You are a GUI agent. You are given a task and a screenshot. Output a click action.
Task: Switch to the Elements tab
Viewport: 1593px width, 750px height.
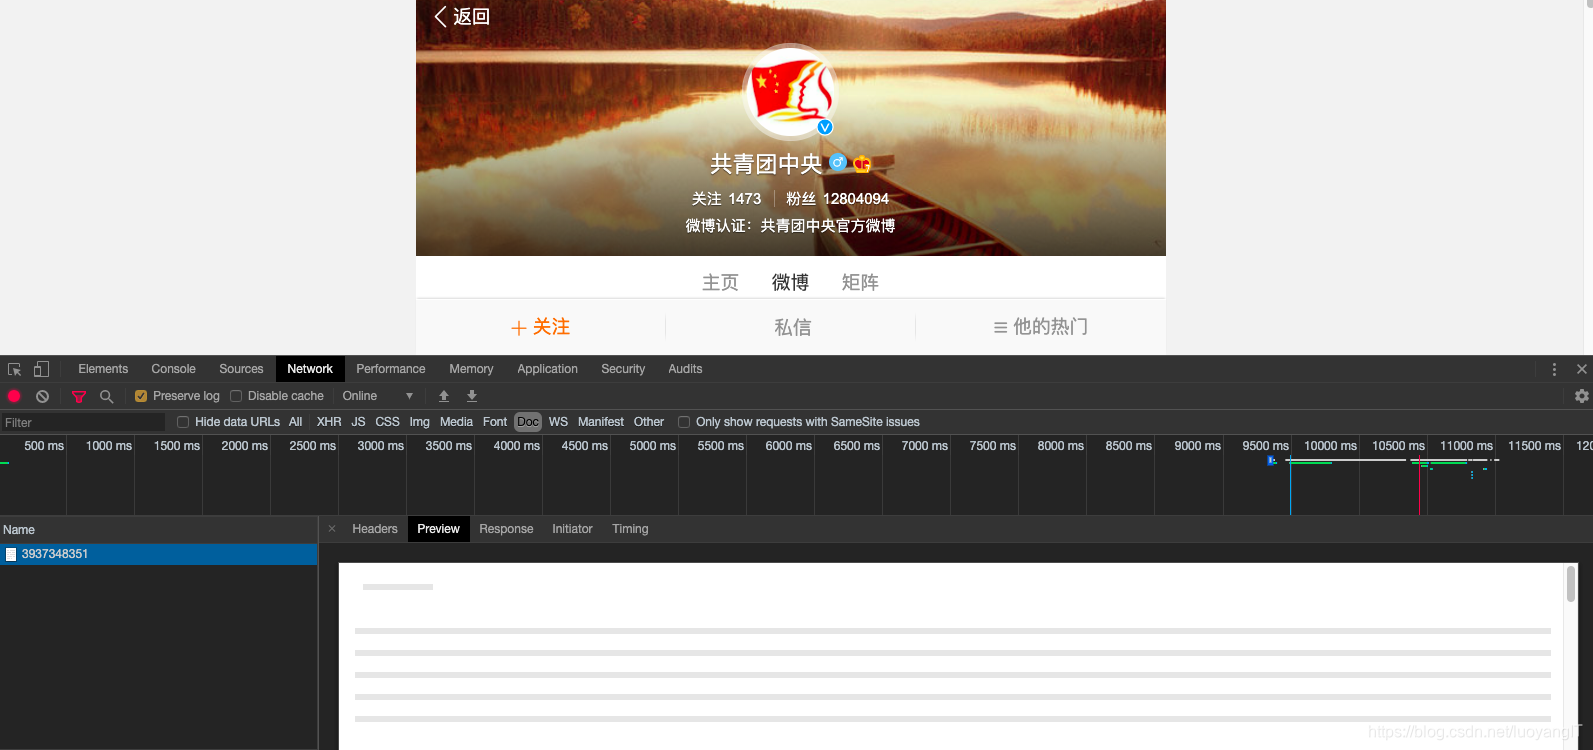103,369
